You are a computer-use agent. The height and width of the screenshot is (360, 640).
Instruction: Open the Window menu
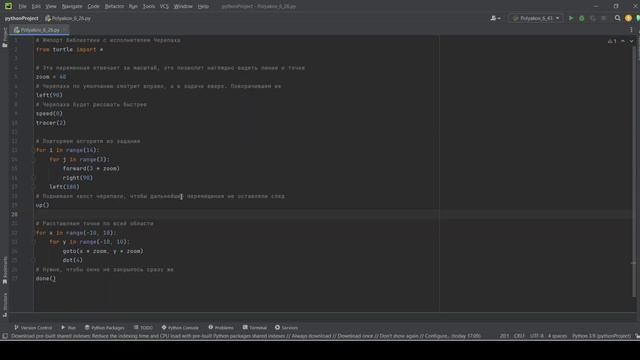(183, 6)
